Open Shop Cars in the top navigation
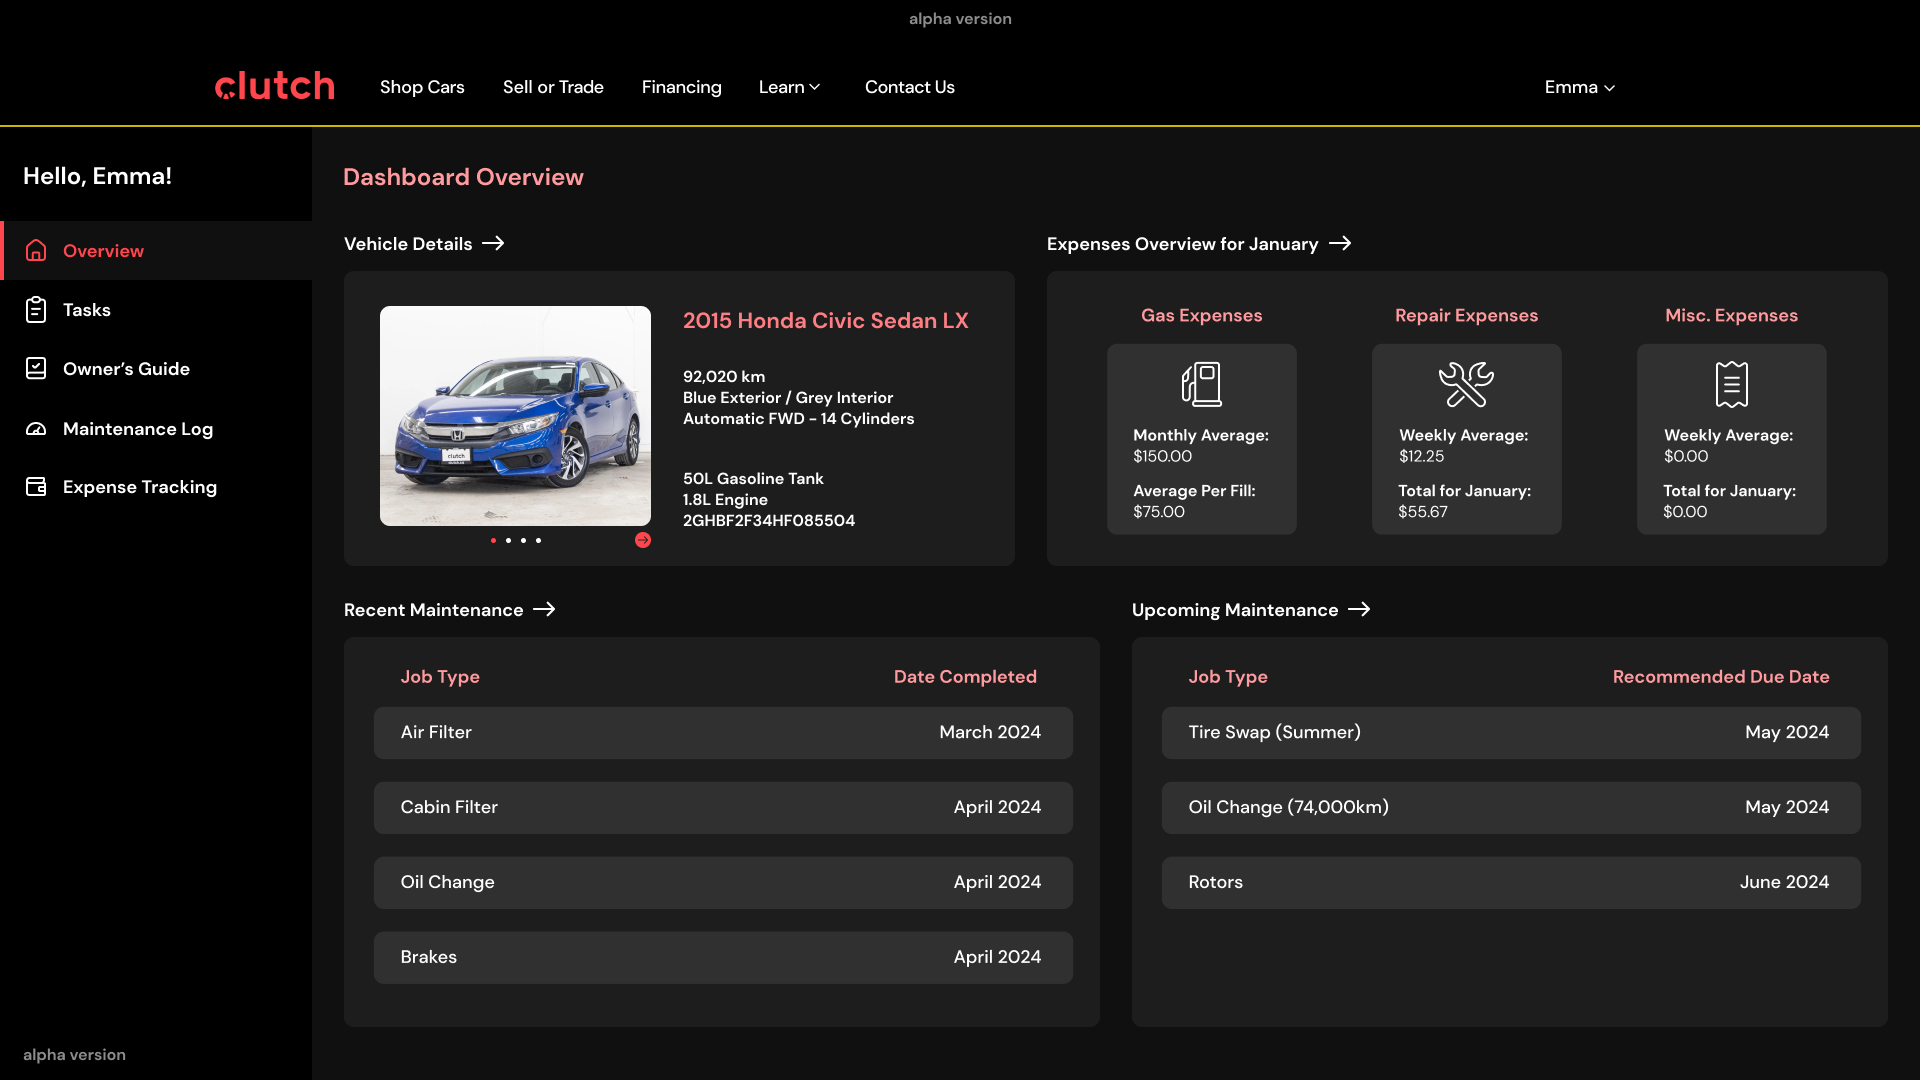Screen dimensions: 1920x1080 click(x=422, y=87)
